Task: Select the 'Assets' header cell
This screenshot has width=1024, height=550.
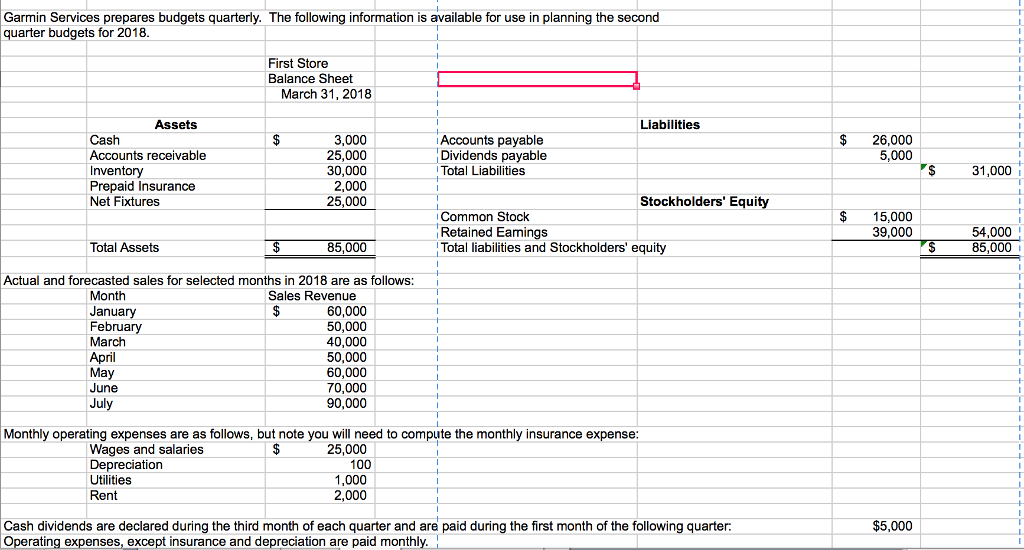Action: point(176,125)
